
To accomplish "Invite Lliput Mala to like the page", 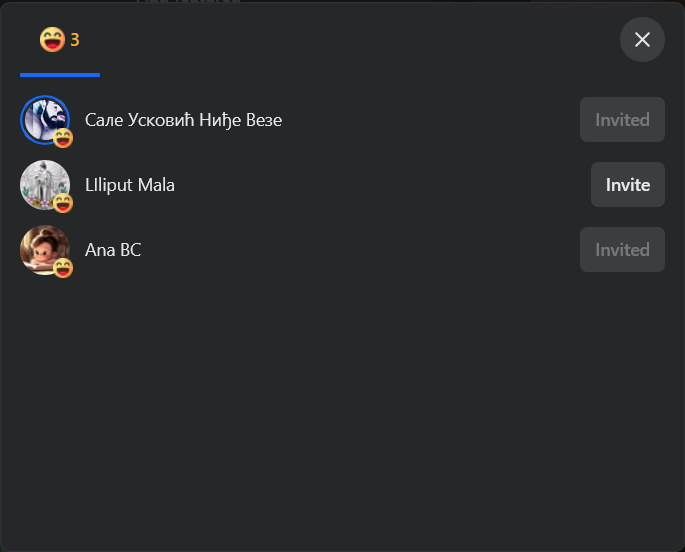I will coord(628,185).
